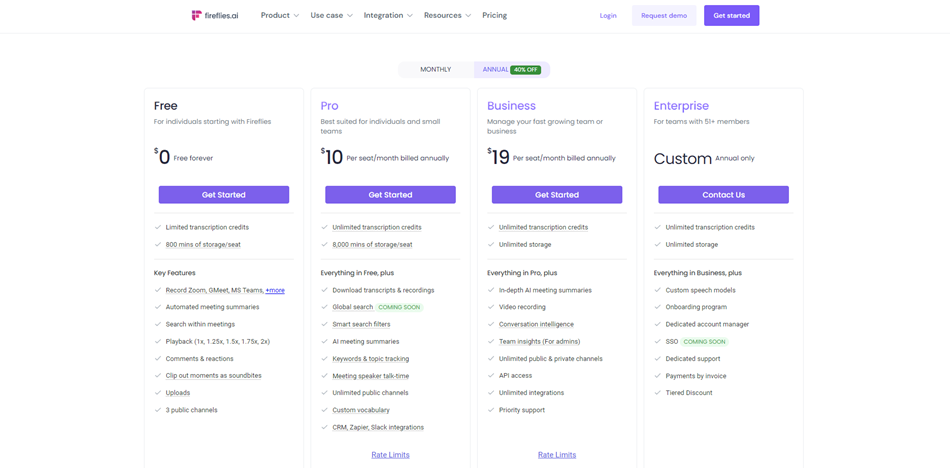Switch billing to Monthly
950x468 pixels.
(435, 70)
